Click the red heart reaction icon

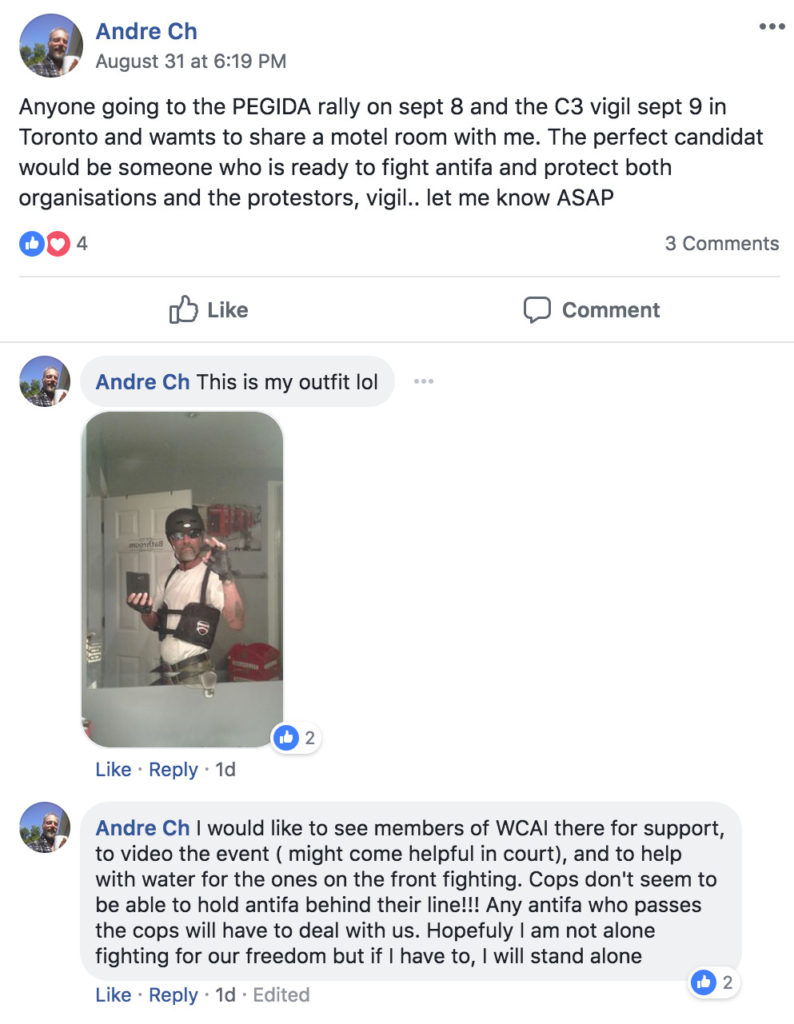point(57,244)
